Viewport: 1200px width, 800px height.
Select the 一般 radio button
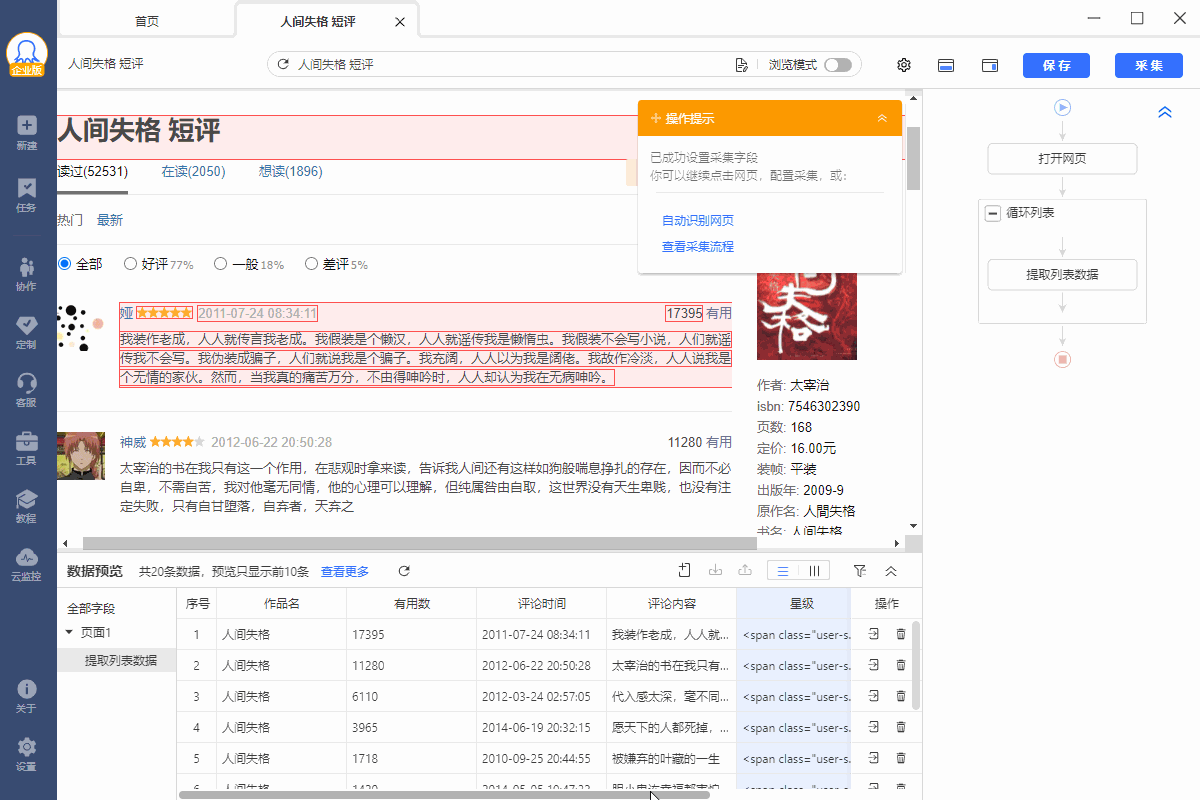(220, 264)
